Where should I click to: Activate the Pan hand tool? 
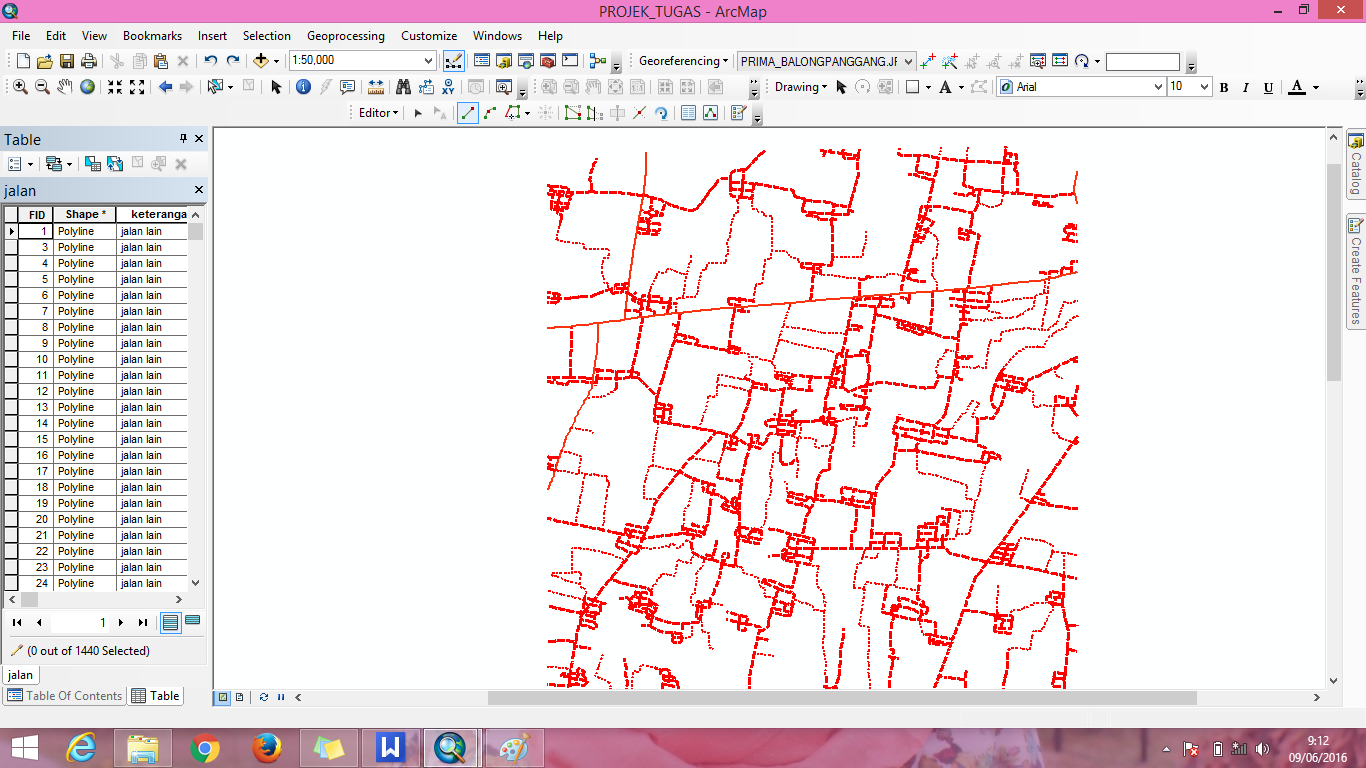coord(65,87)
